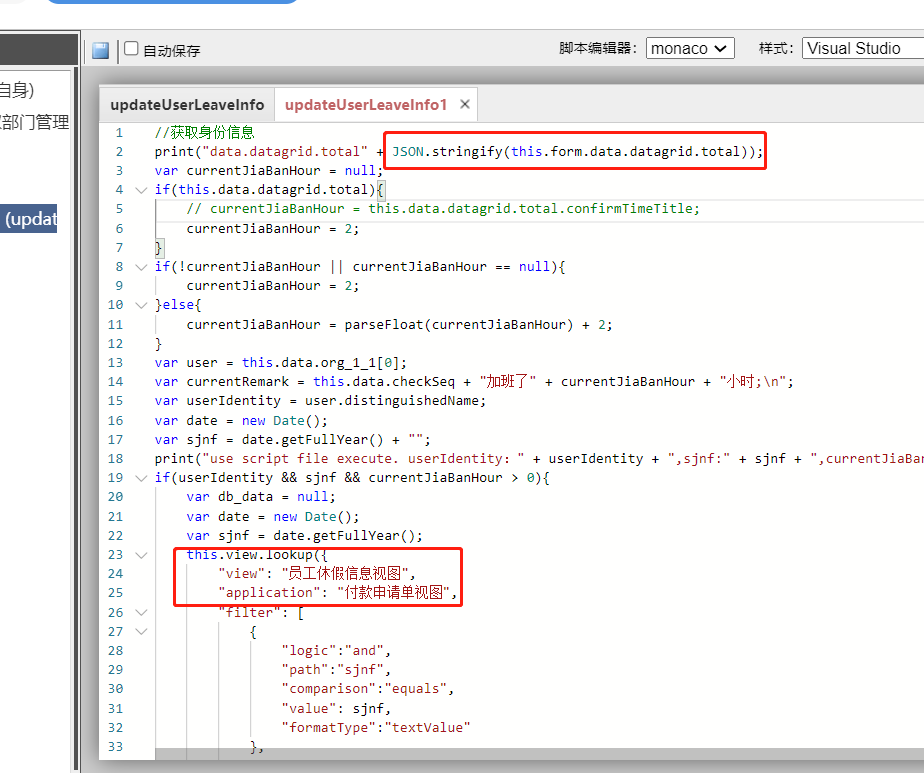Image resolution: width=924 pixels, height=773 pixels.
Task: Click line number 13 in gutter
Action: (116, 362)
